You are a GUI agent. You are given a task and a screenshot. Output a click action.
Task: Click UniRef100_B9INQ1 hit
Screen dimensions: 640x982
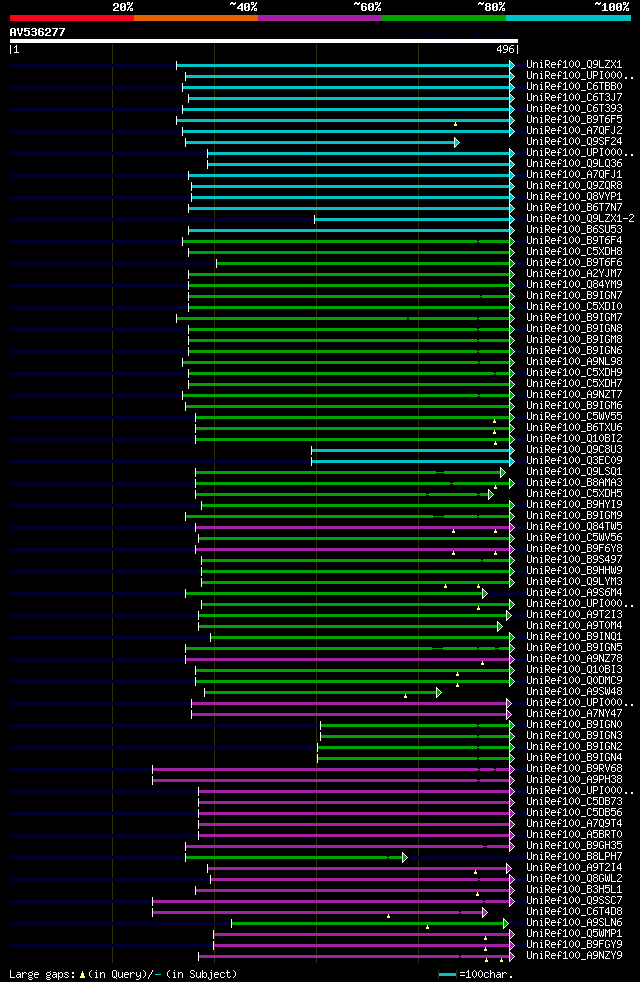[x=574, y=636]
